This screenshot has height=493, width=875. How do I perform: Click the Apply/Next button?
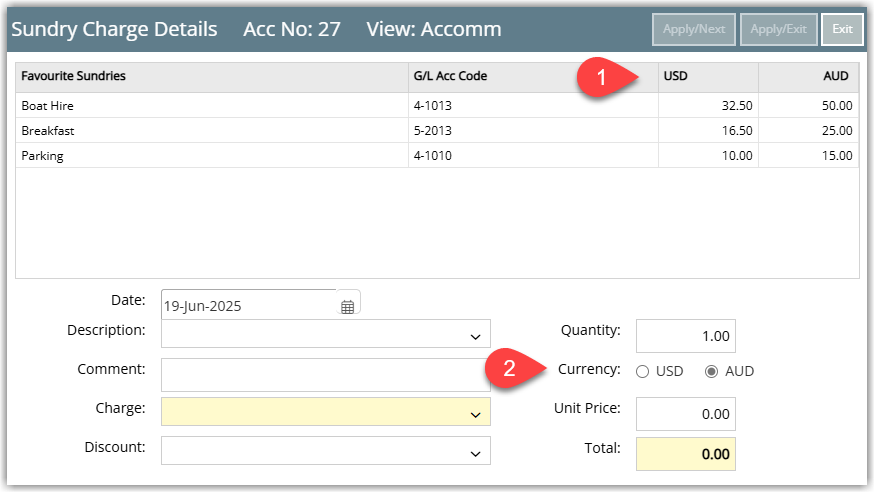(x=694, y=29)
